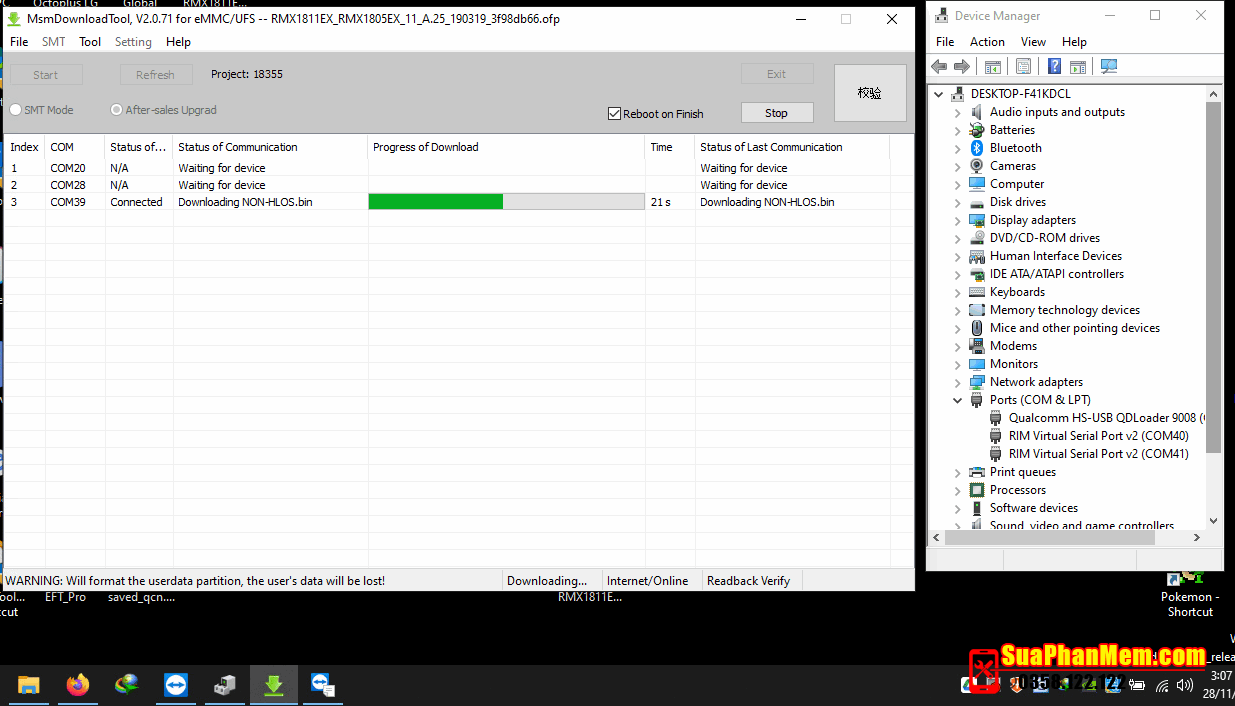Viewport: 1235px width, 706px height.
Task: Toggle the Reboot on Finish checkbox
Action: [615, 114]
